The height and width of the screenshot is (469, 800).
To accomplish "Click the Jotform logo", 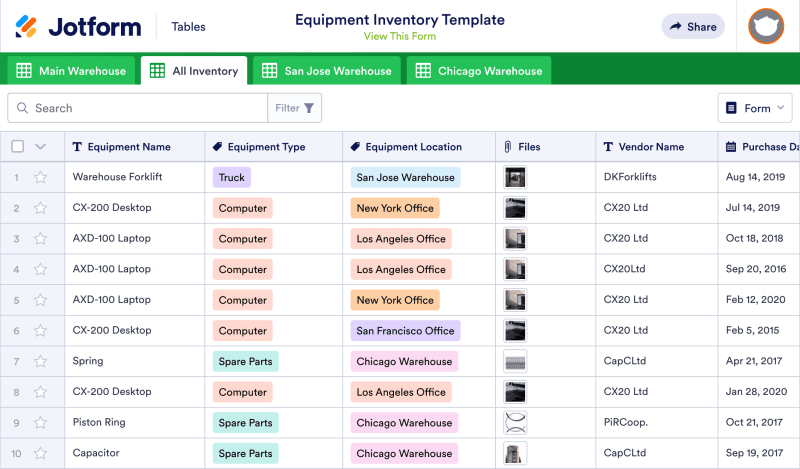I will pos(78,27).
